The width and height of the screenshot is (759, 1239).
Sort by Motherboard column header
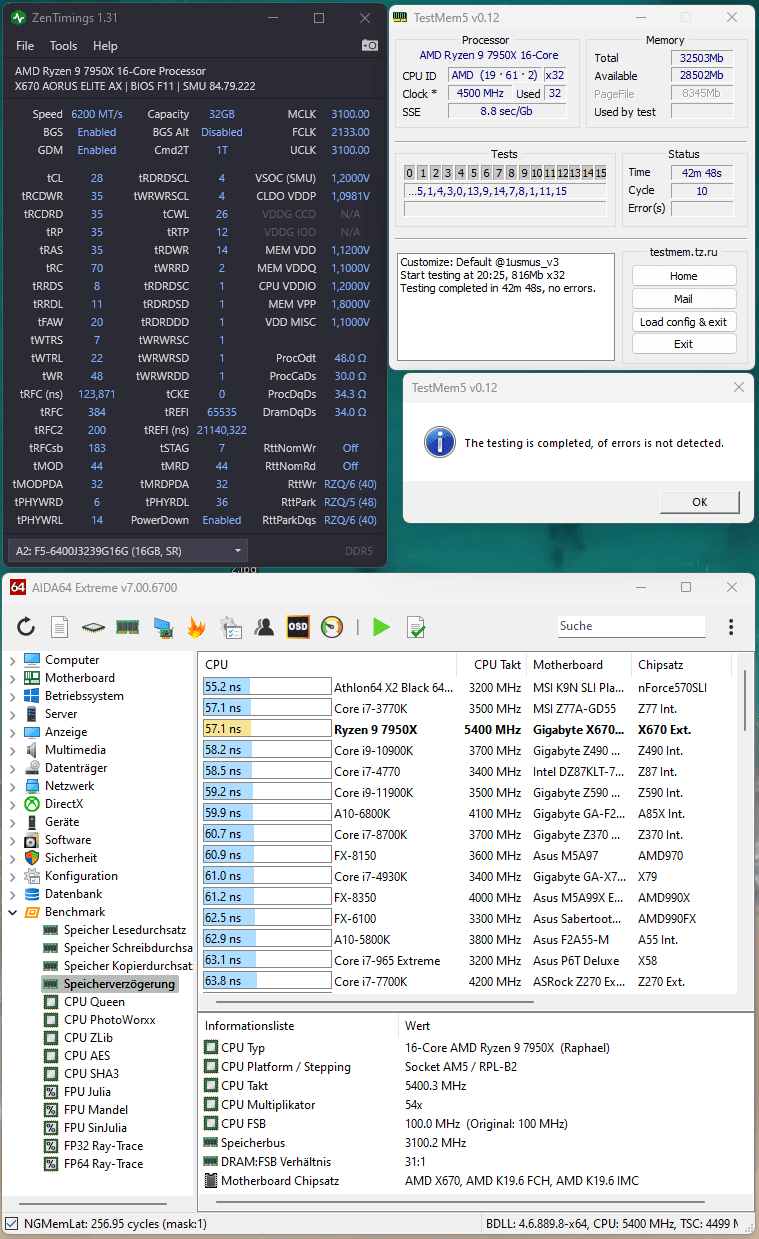[580, 664]
